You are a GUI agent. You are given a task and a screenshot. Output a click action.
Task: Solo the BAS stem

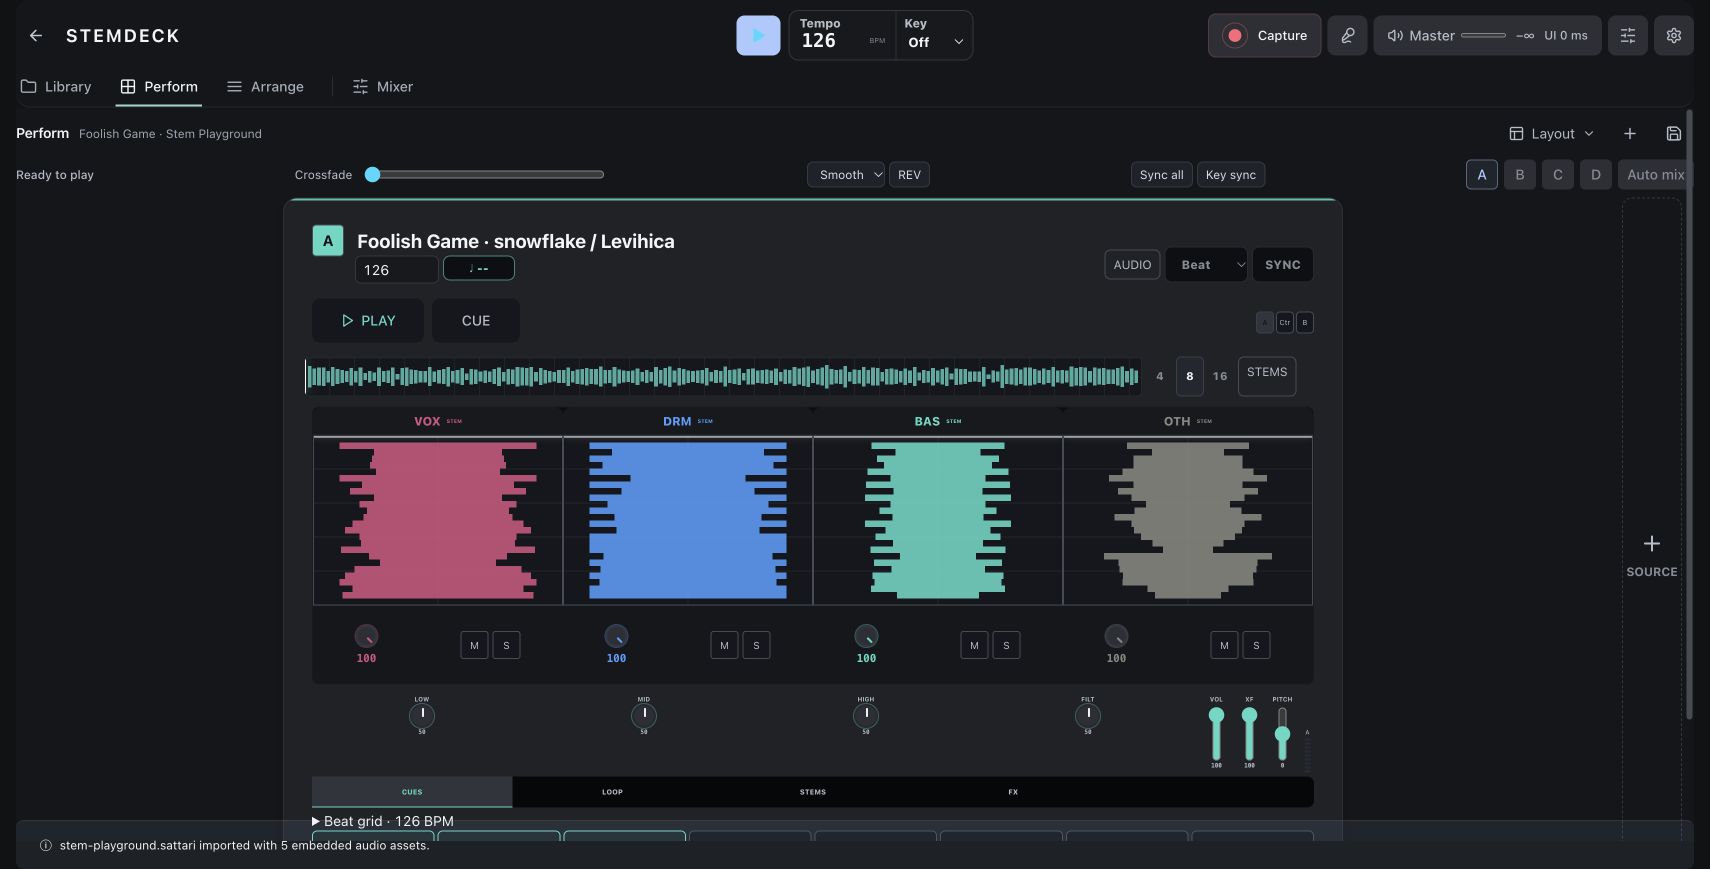[x=1006, y=645]
